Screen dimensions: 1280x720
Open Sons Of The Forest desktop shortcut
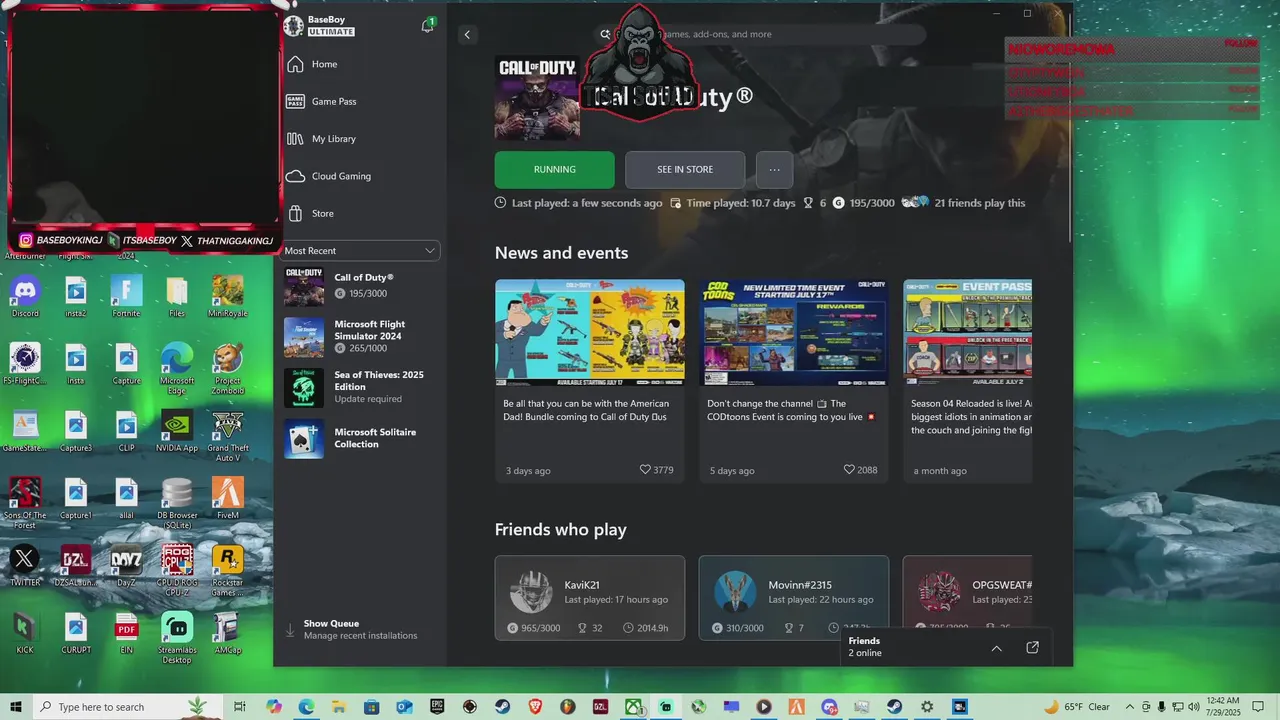25,503
